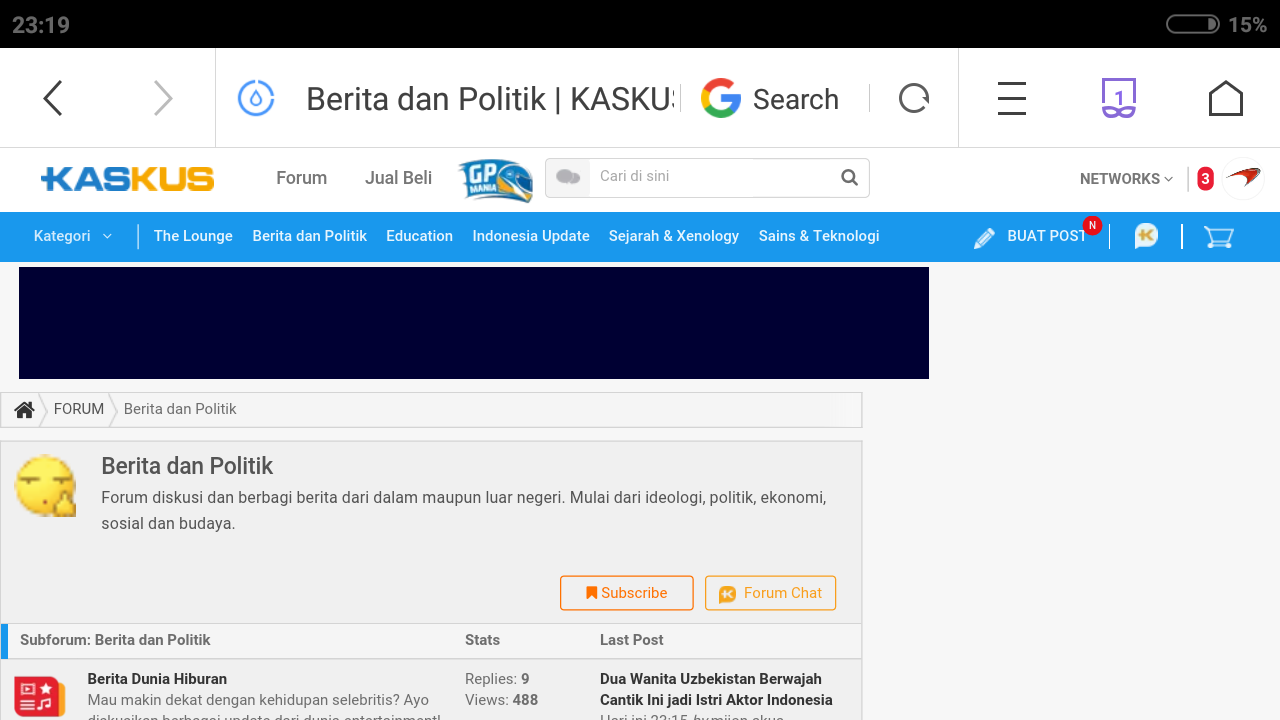Image resolution: width=1280 pixels, height=720 pixels.
Task: Select Berita dan Politik in nav bar
Action: 309,236
